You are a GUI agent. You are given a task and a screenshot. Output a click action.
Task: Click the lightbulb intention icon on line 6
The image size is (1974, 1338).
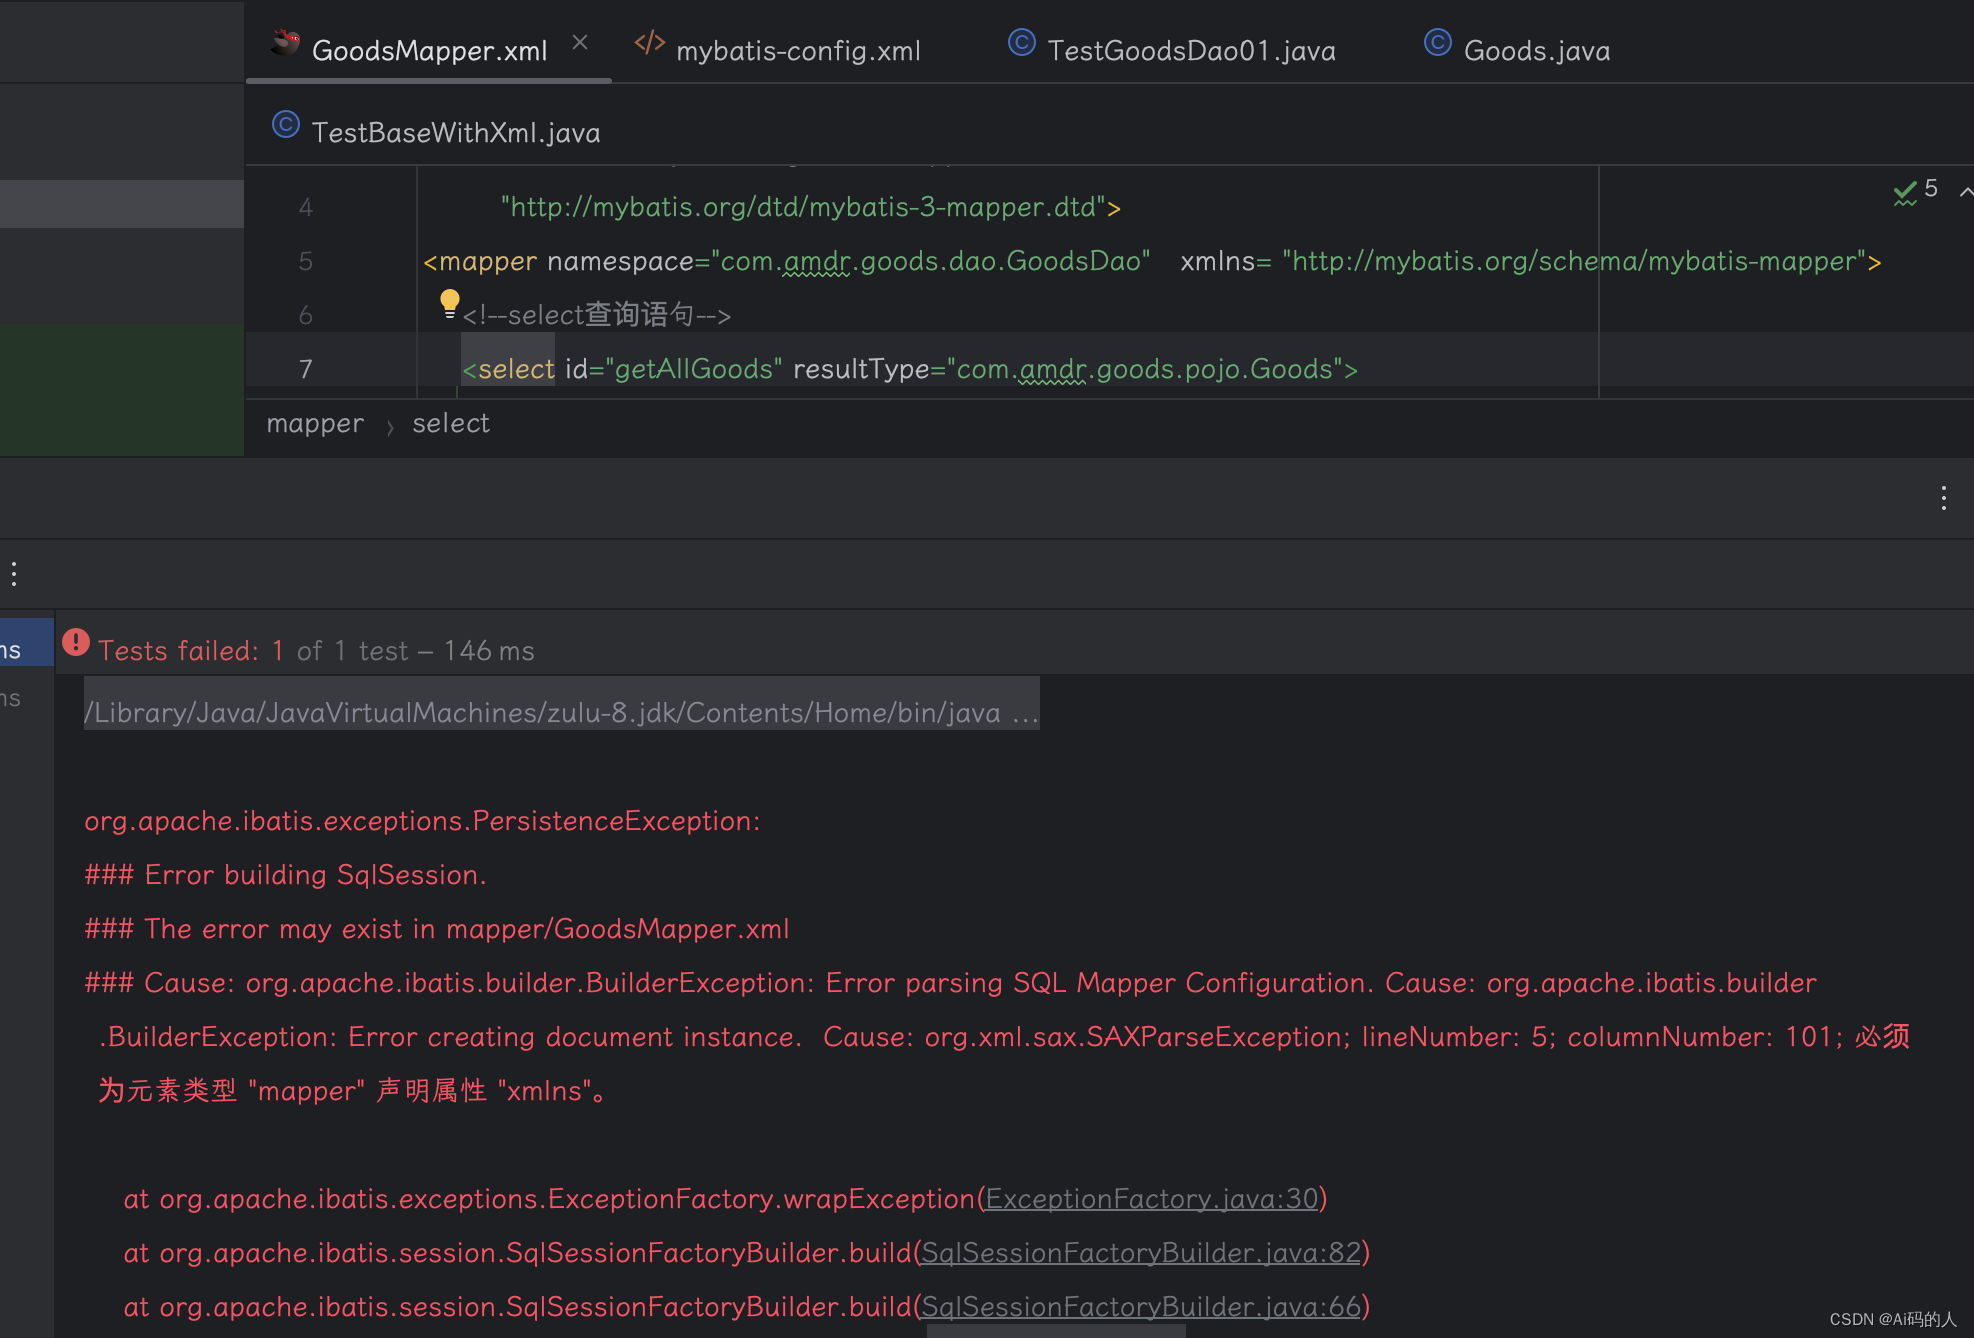449,302
